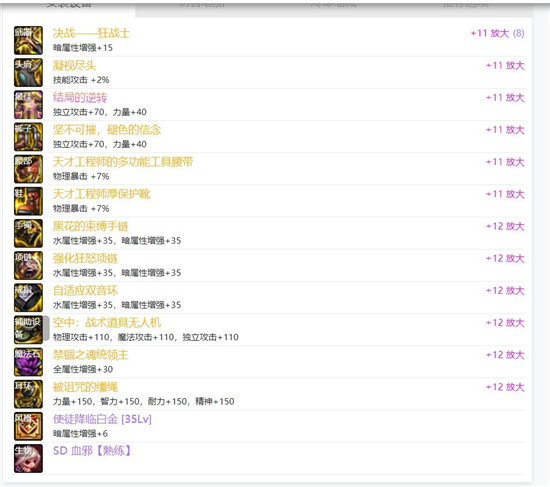This screenshot has height=487, width=550.
Task: Click the +12 放大 label for 黑花的束缚手链
Action: [x=505, y=226]
